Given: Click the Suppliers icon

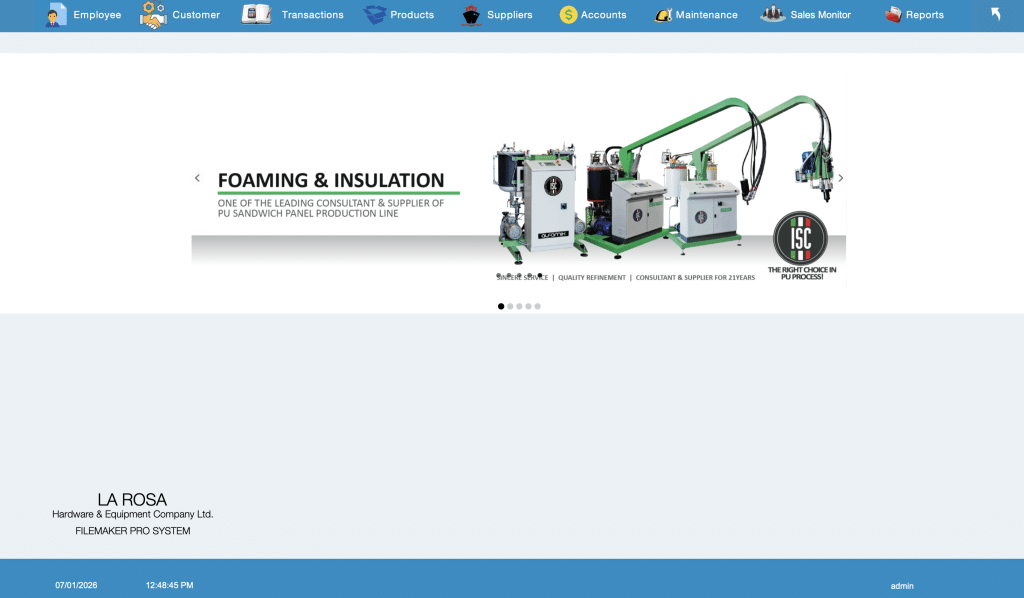Looking at the screenshot, I should (x=471, y=15).
